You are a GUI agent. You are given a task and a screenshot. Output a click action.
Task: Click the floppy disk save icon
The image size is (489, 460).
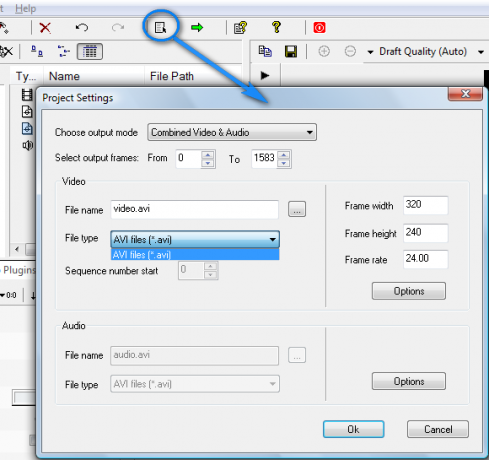pyautogui.click(x=291, y=52)
